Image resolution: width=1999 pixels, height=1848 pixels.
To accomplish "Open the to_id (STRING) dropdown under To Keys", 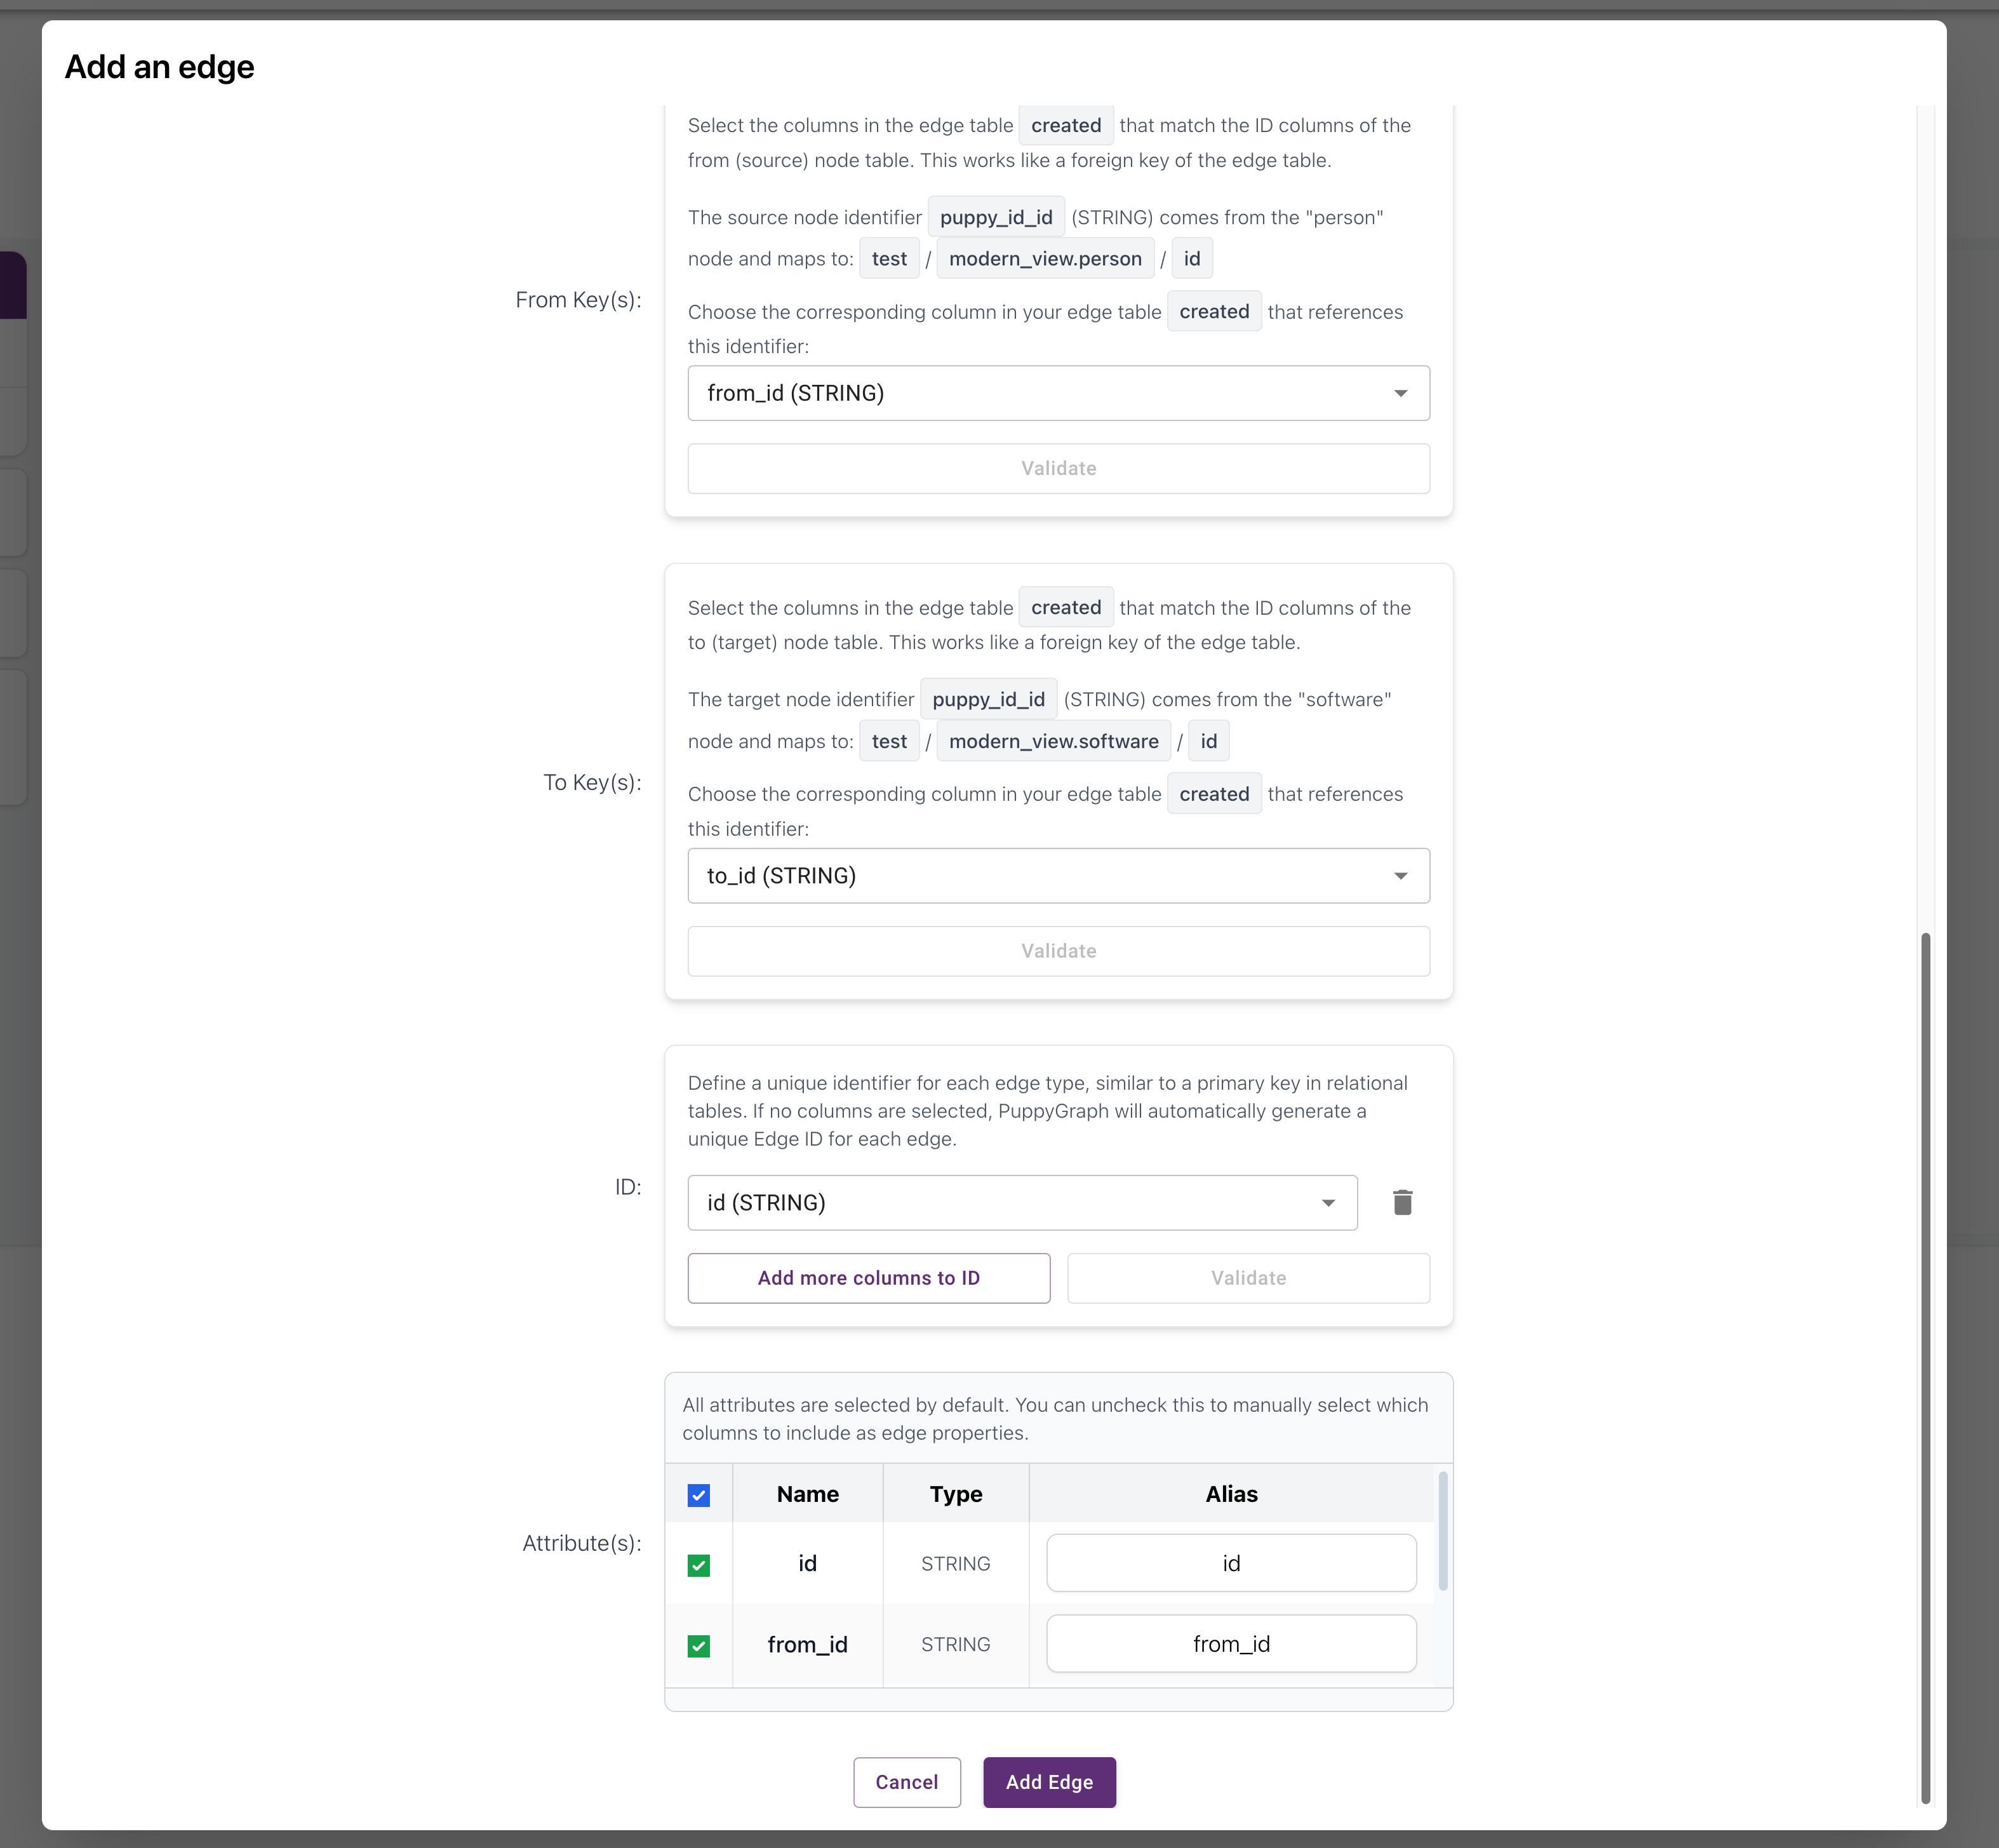I will click(1058, 875).
